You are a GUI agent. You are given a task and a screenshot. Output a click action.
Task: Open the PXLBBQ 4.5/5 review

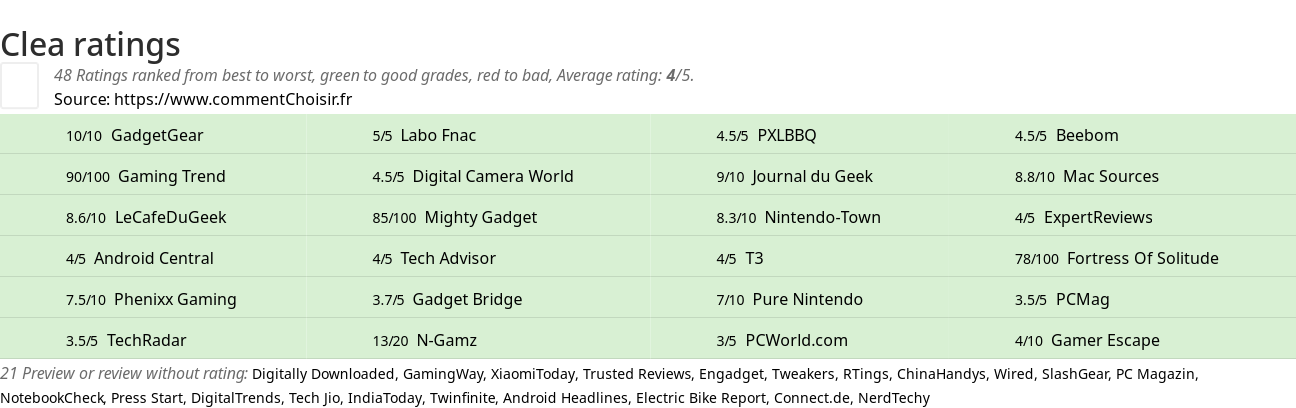pyautogui.click(x=766, y=135)
